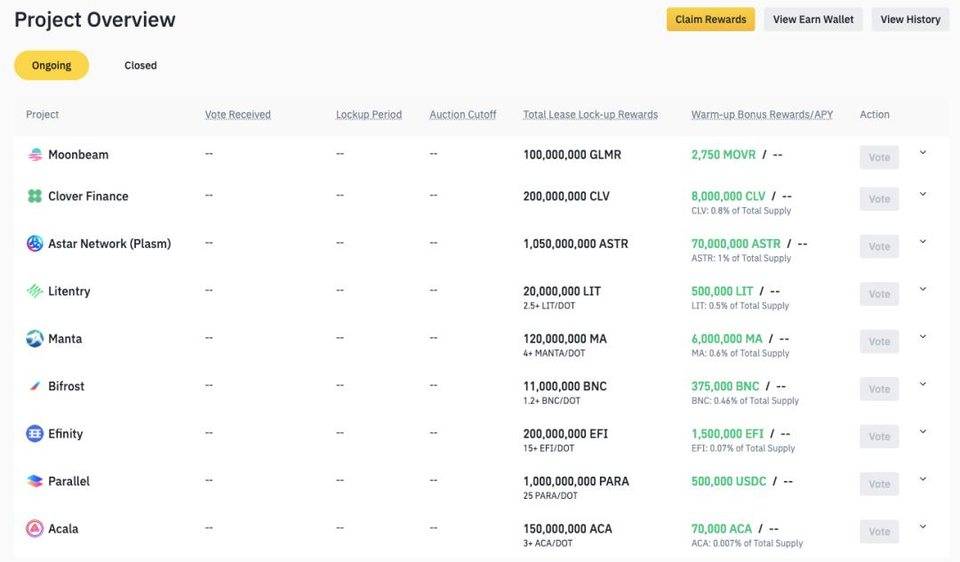This screenshot has width=960, height=562.
Task: Click the Parallel project name
Action: (x=69, y=481)
